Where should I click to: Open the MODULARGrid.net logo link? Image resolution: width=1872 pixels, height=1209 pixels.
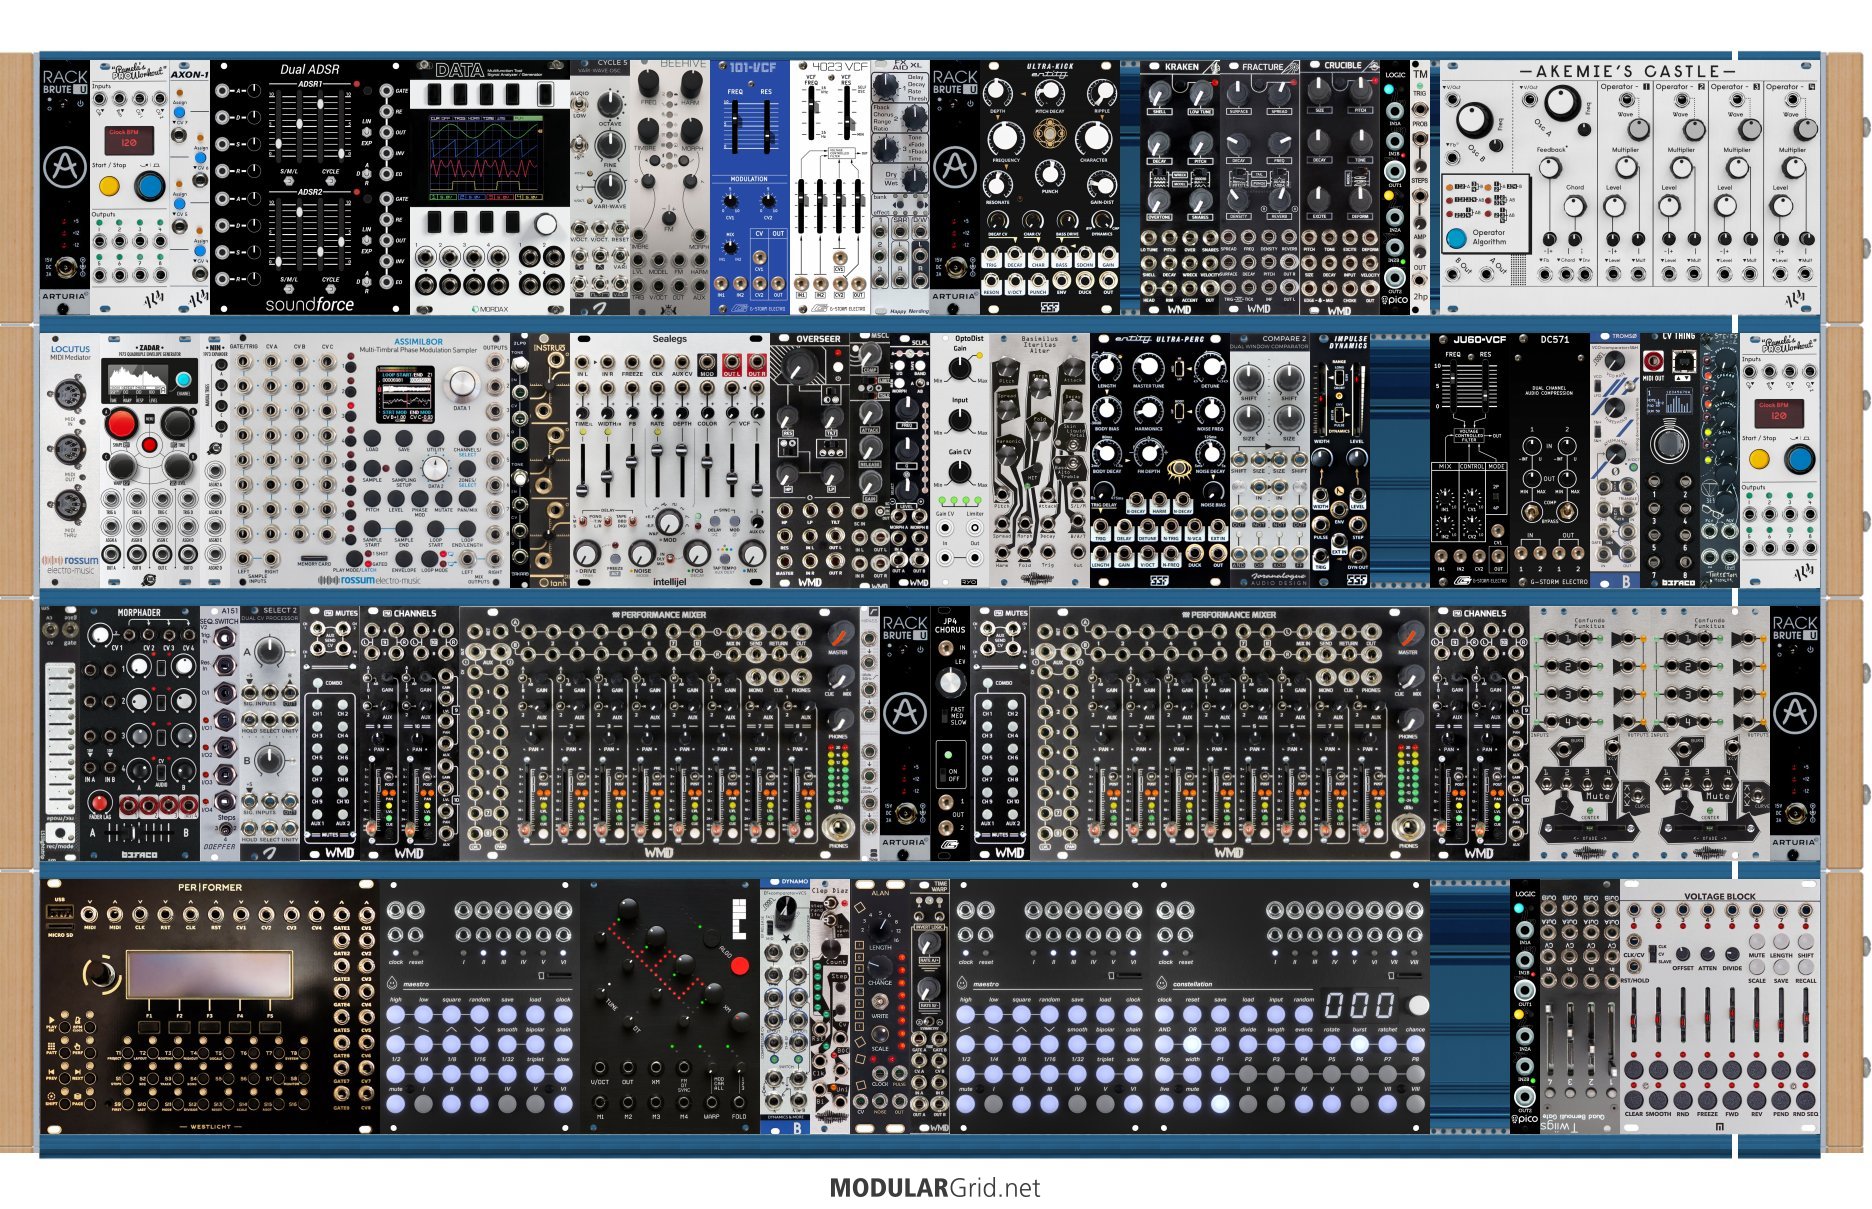(934, 1188)
